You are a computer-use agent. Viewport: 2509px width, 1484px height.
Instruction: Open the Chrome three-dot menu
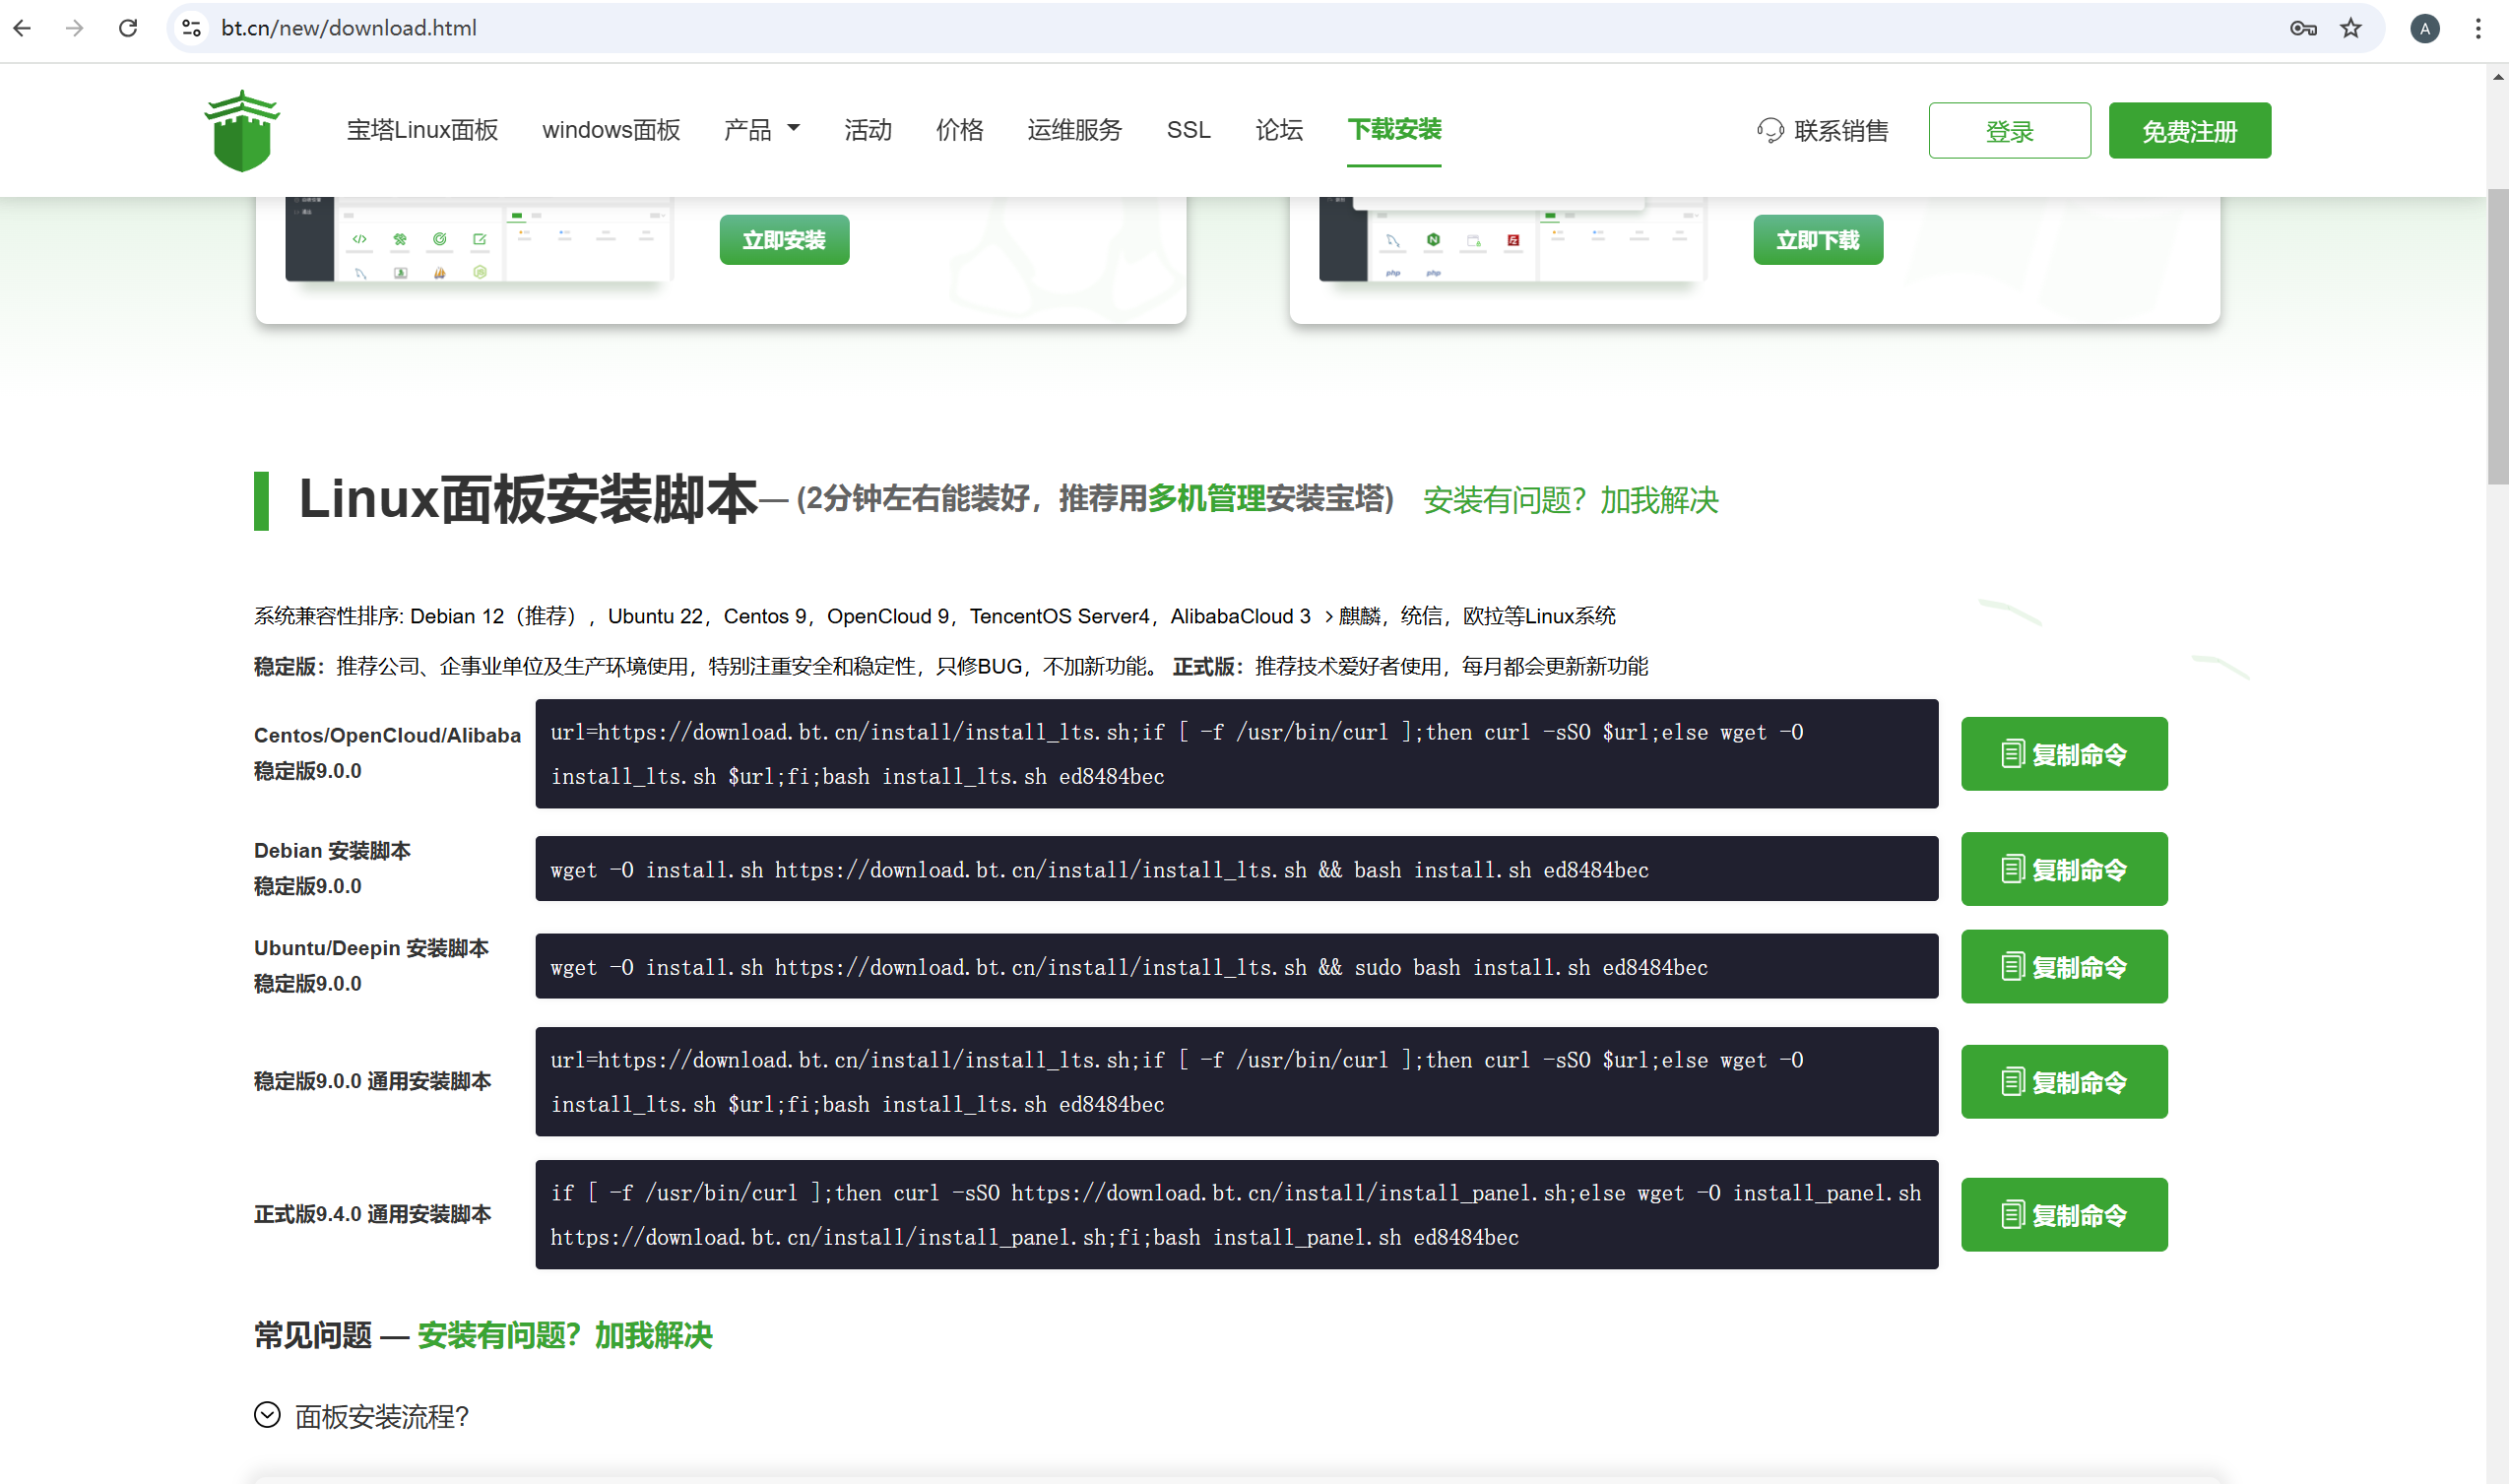[2477, 28]
